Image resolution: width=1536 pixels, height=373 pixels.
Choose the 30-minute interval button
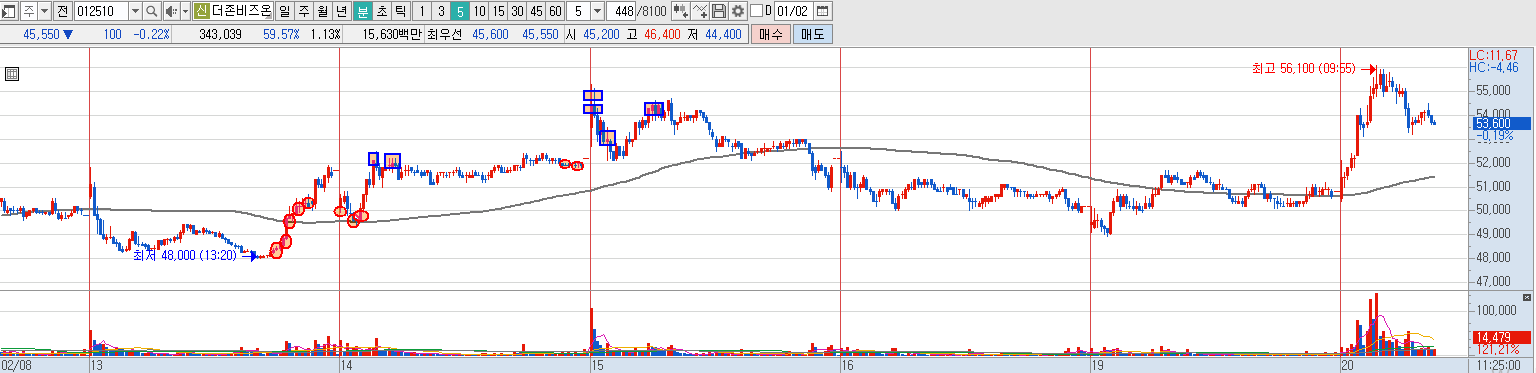(x=517, y=11)
